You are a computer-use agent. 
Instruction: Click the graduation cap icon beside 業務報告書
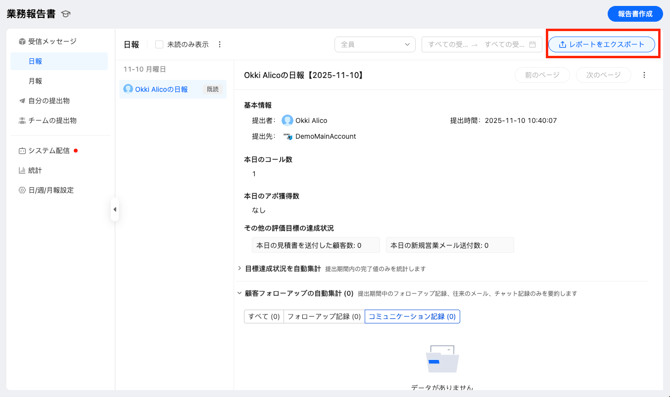(x=65, y=14)
